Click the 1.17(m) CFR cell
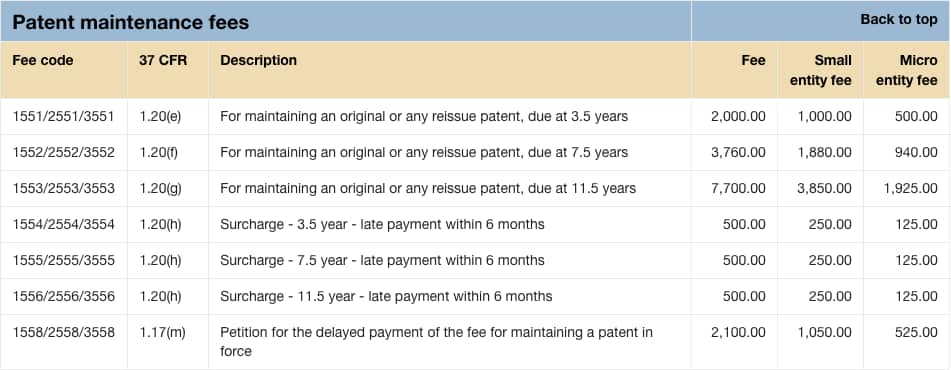Image resolution: width=951 pixels, height=370 pixels. click(x=162, y=332)
